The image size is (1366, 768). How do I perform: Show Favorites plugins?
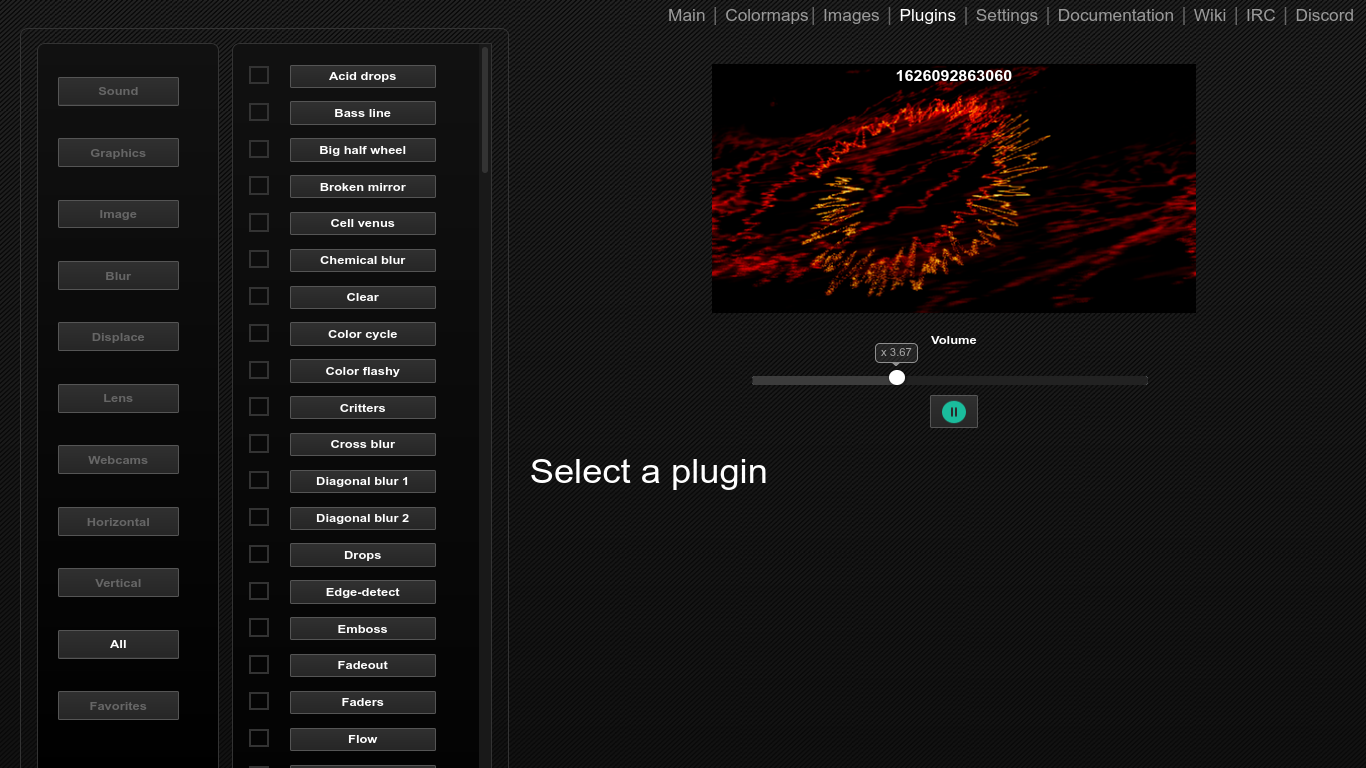click(118, 706)
